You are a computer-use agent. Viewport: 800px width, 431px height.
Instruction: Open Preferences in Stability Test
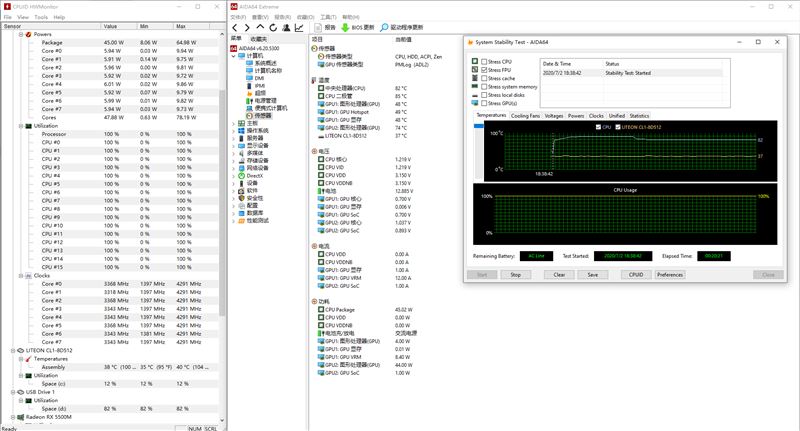[x=669, y=275]
